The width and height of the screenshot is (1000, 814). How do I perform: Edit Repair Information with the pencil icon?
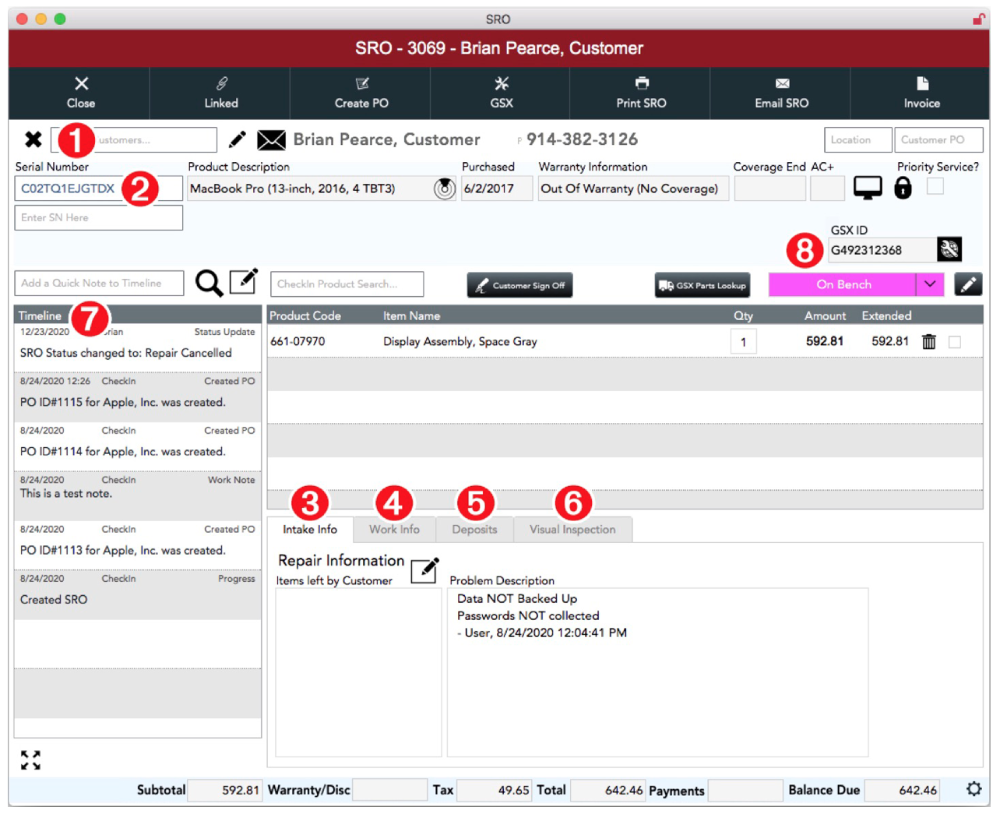(x=425, y=568)
